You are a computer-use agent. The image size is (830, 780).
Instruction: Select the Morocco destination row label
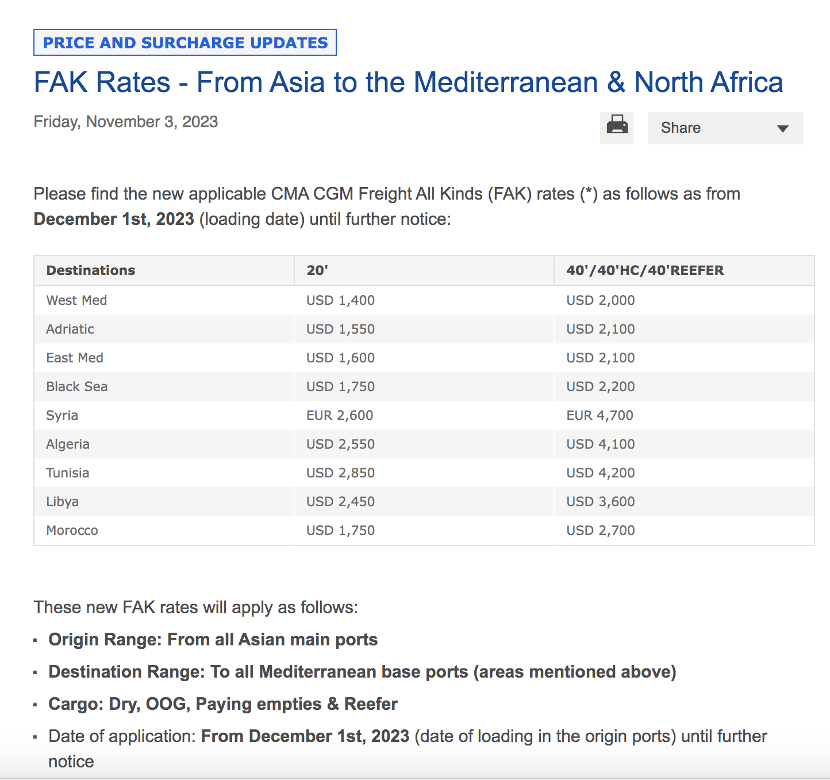[72, 530]
